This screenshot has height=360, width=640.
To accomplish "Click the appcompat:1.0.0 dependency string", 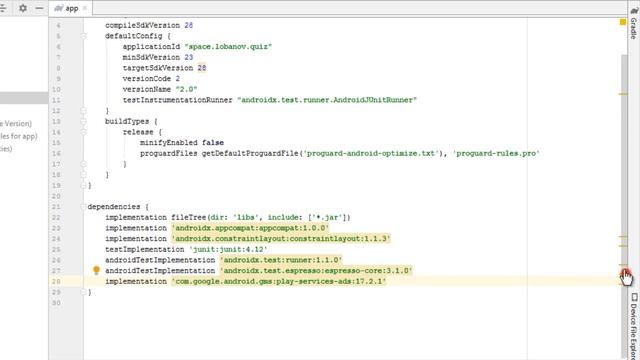I will tap(250, 228).
